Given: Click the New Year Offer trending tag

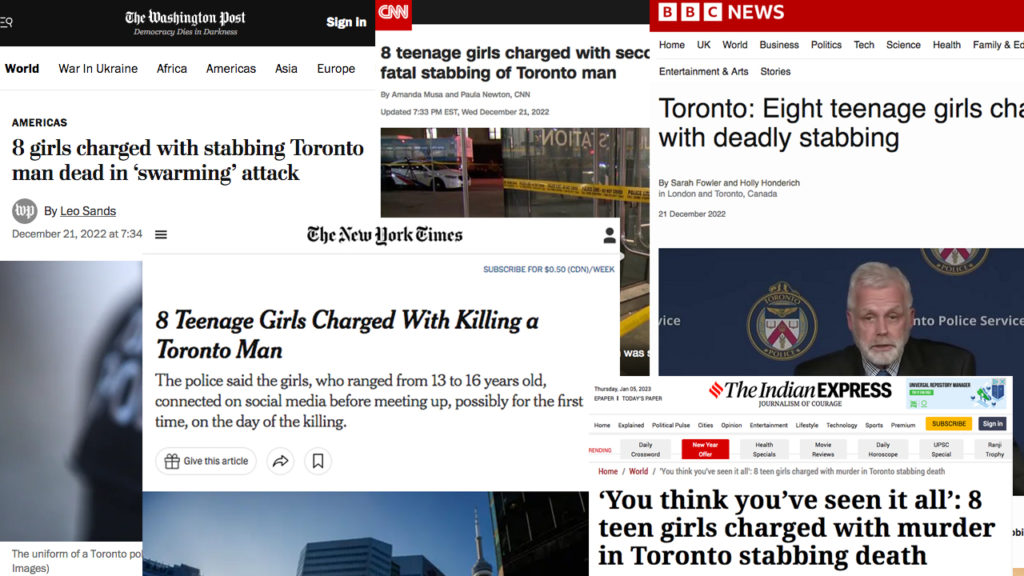Looking at the screenshot, I should [705, 449].
